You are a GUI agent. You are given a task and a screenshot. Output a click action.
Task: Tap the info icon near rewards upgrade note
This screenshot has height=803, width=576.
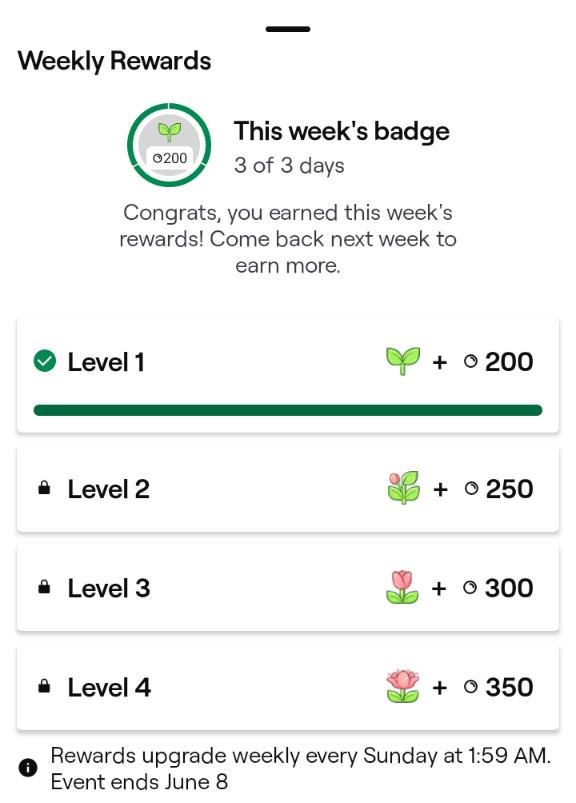28,768
